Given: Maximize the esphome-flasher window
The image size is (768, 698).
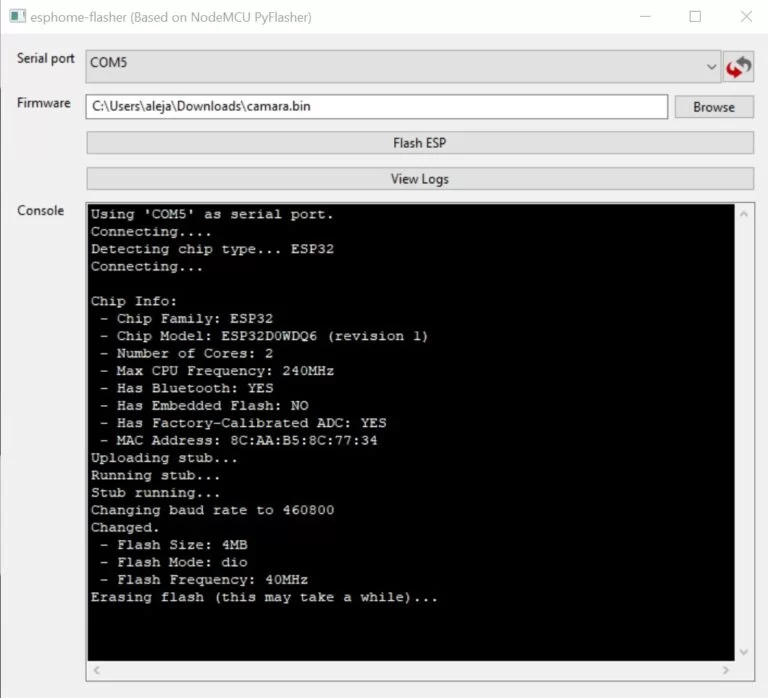Looking at the screenshot, I should (695, 17).
